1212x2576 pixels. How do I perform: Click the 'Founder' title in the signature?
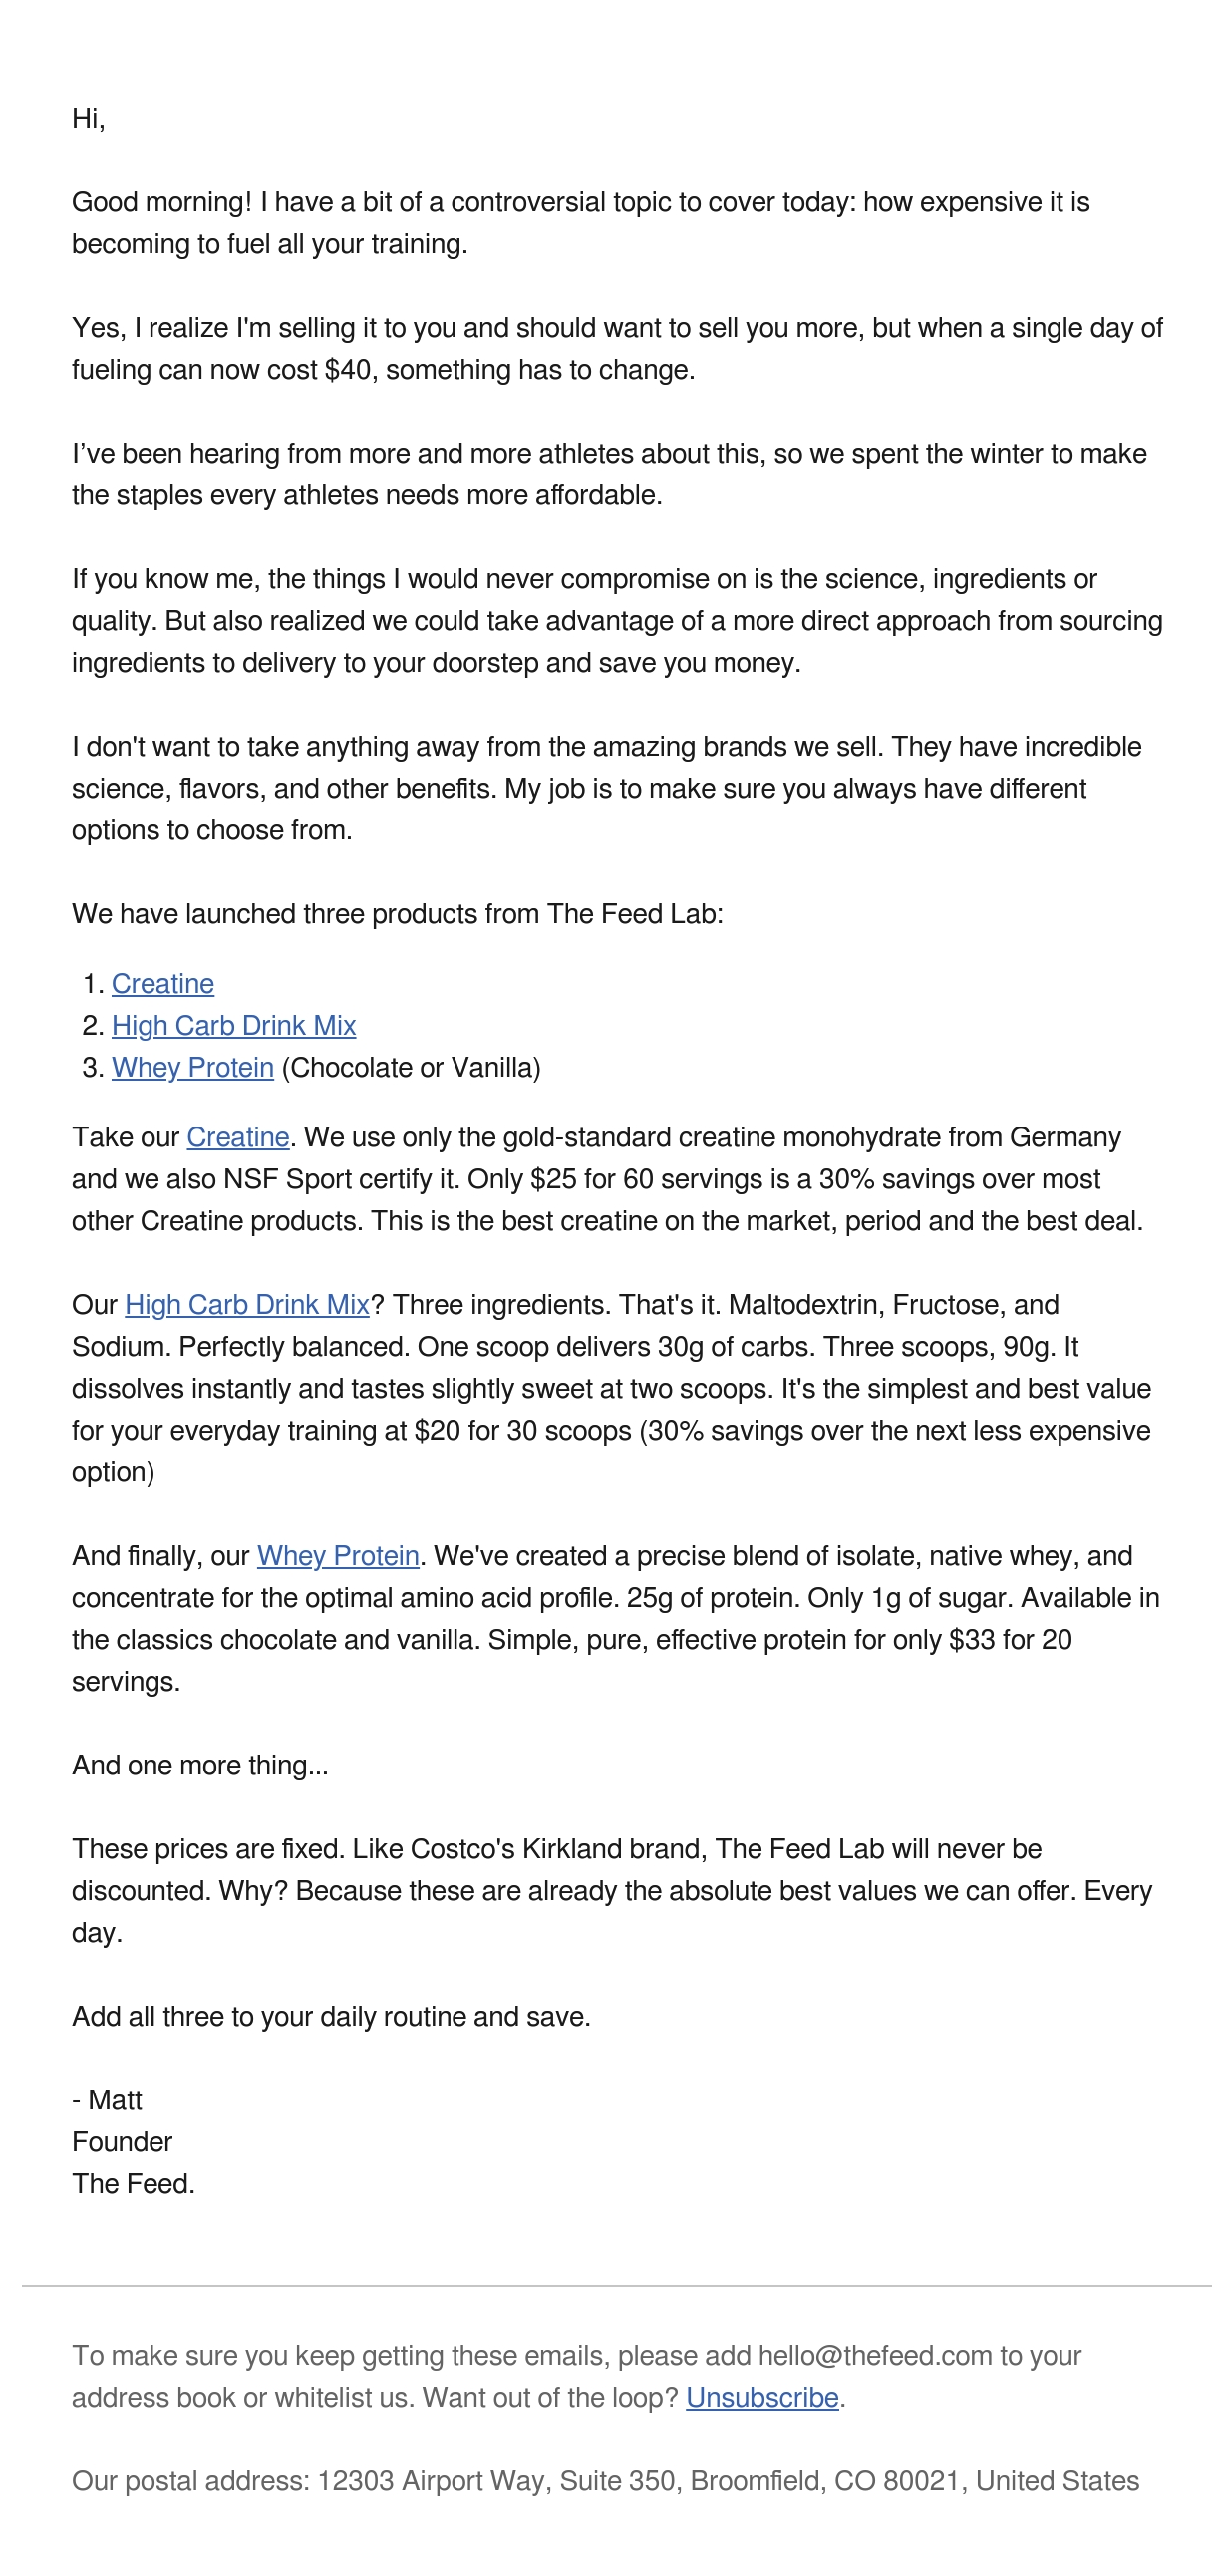(x=122, y=2143)
